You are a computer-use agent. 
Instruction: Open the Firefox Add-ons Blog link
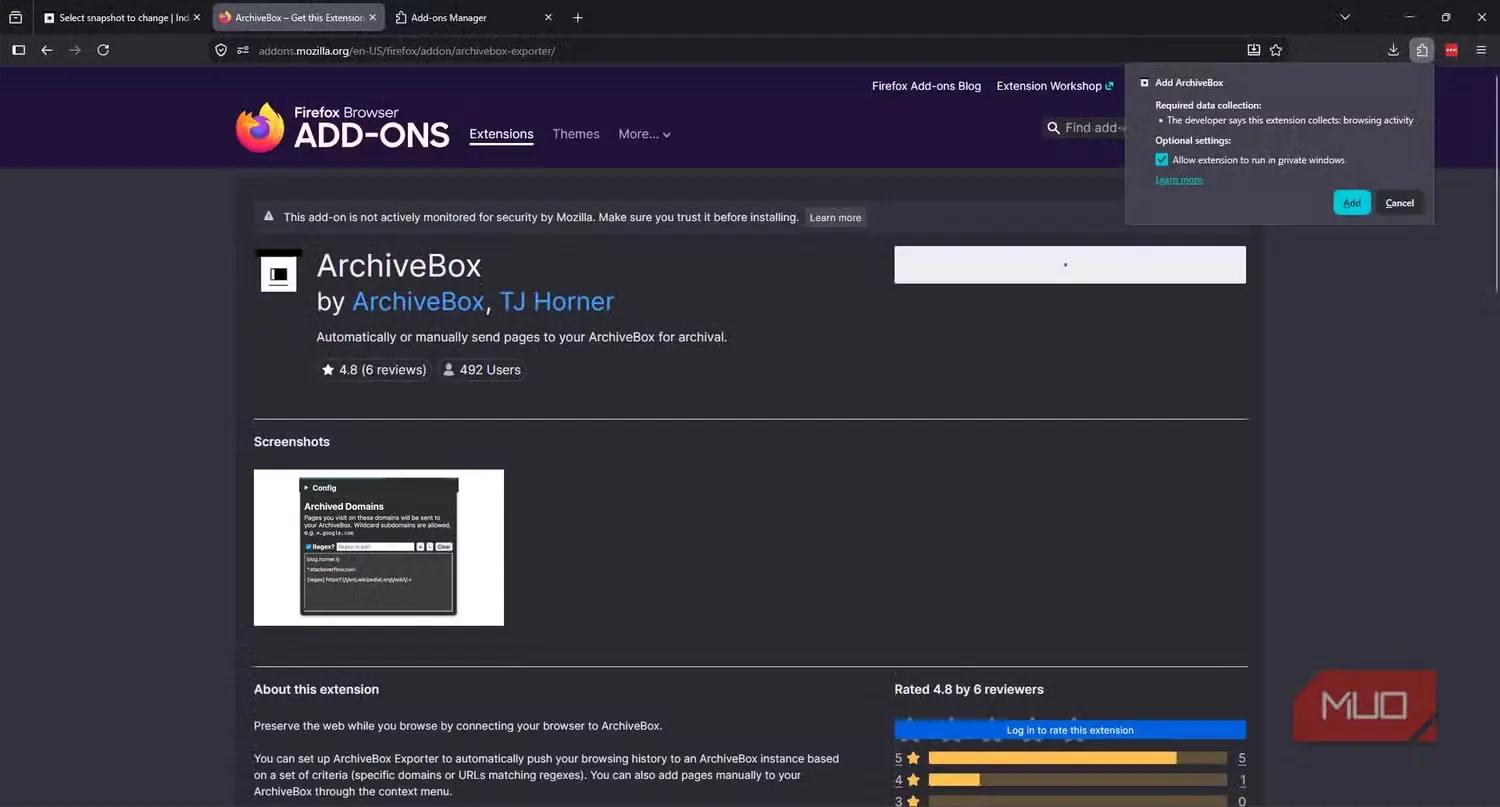(926, 86)
